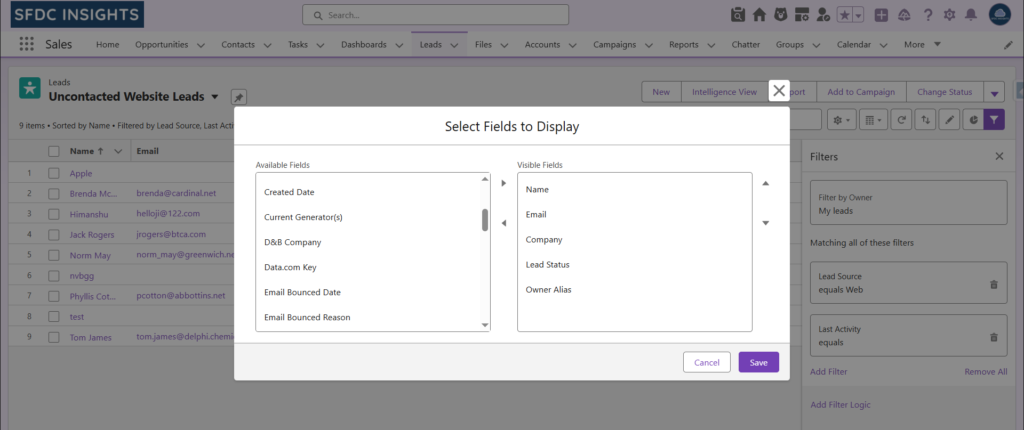This screenshot has width=1024, height=430.
Task: Open the Uncontacted Website Leads view dropdown
Action: [215, 97]
